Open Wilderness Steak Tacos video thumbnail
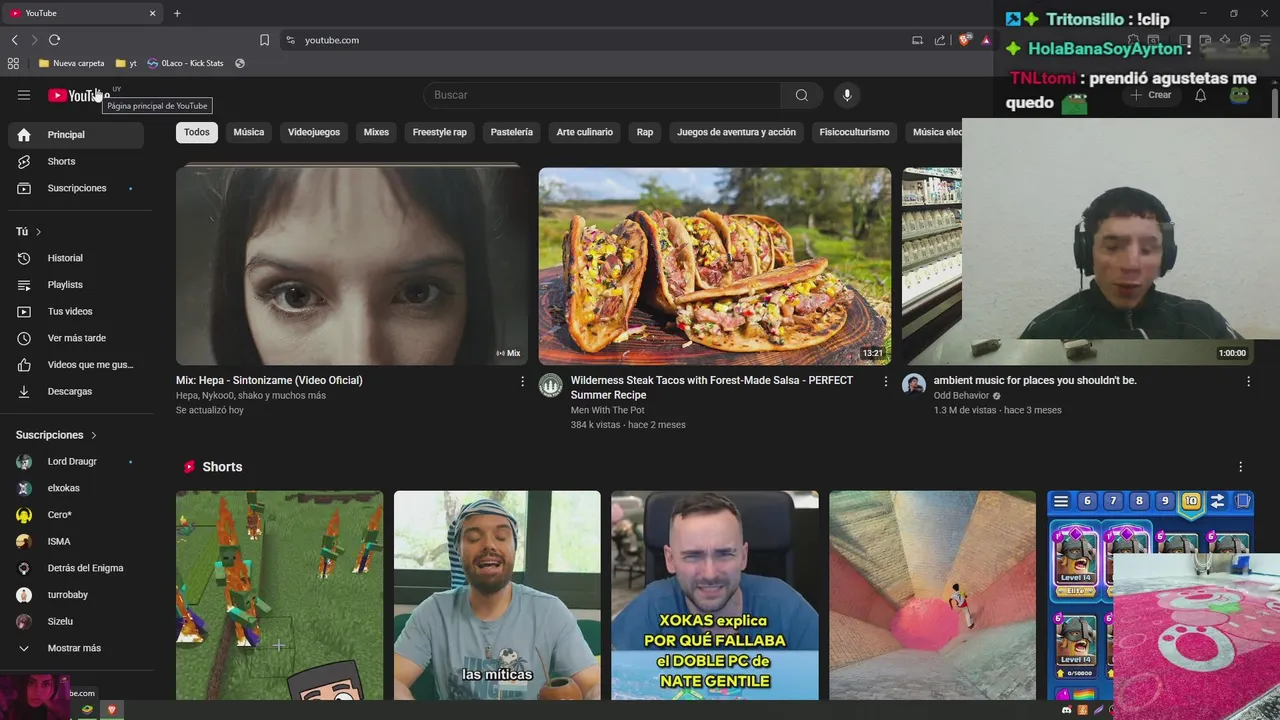Image resolution: width=1280 pixels, height=720 pixels. coord(715,265)
